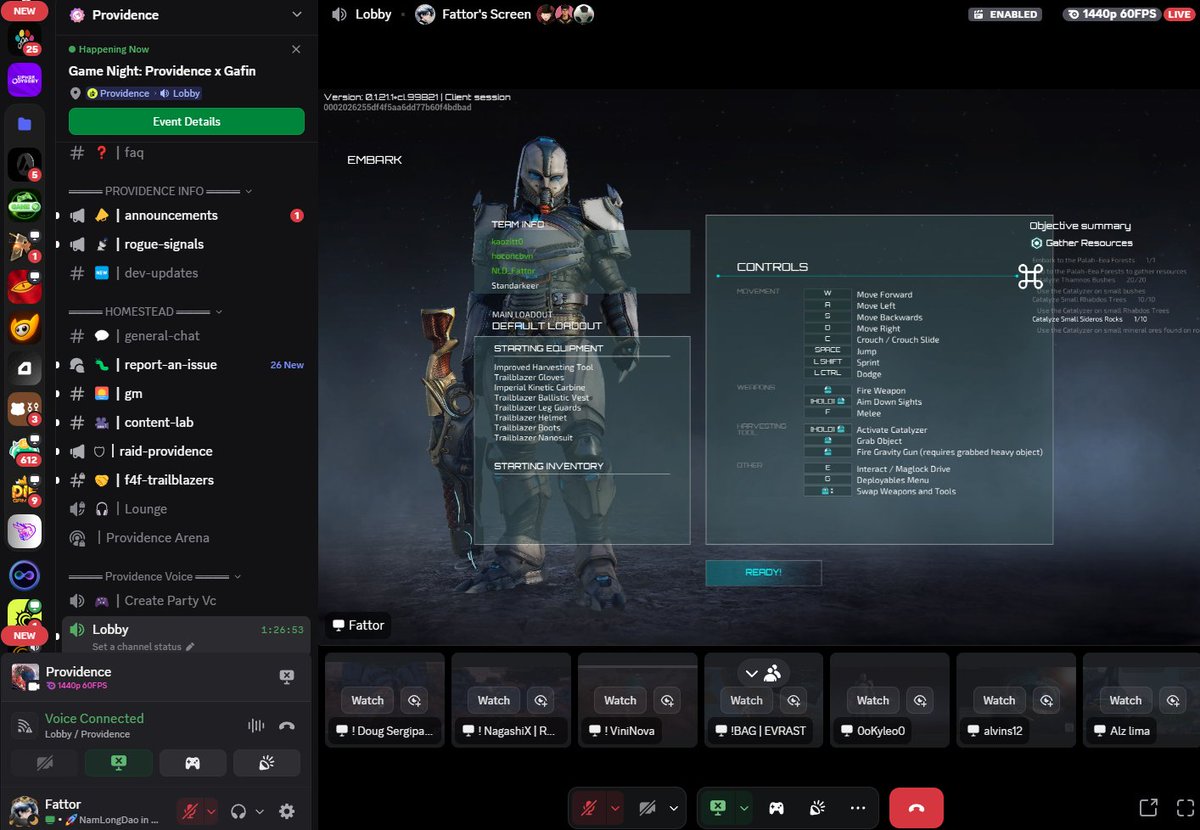
Task: Open user settings gear
Action: pos(287,811)
